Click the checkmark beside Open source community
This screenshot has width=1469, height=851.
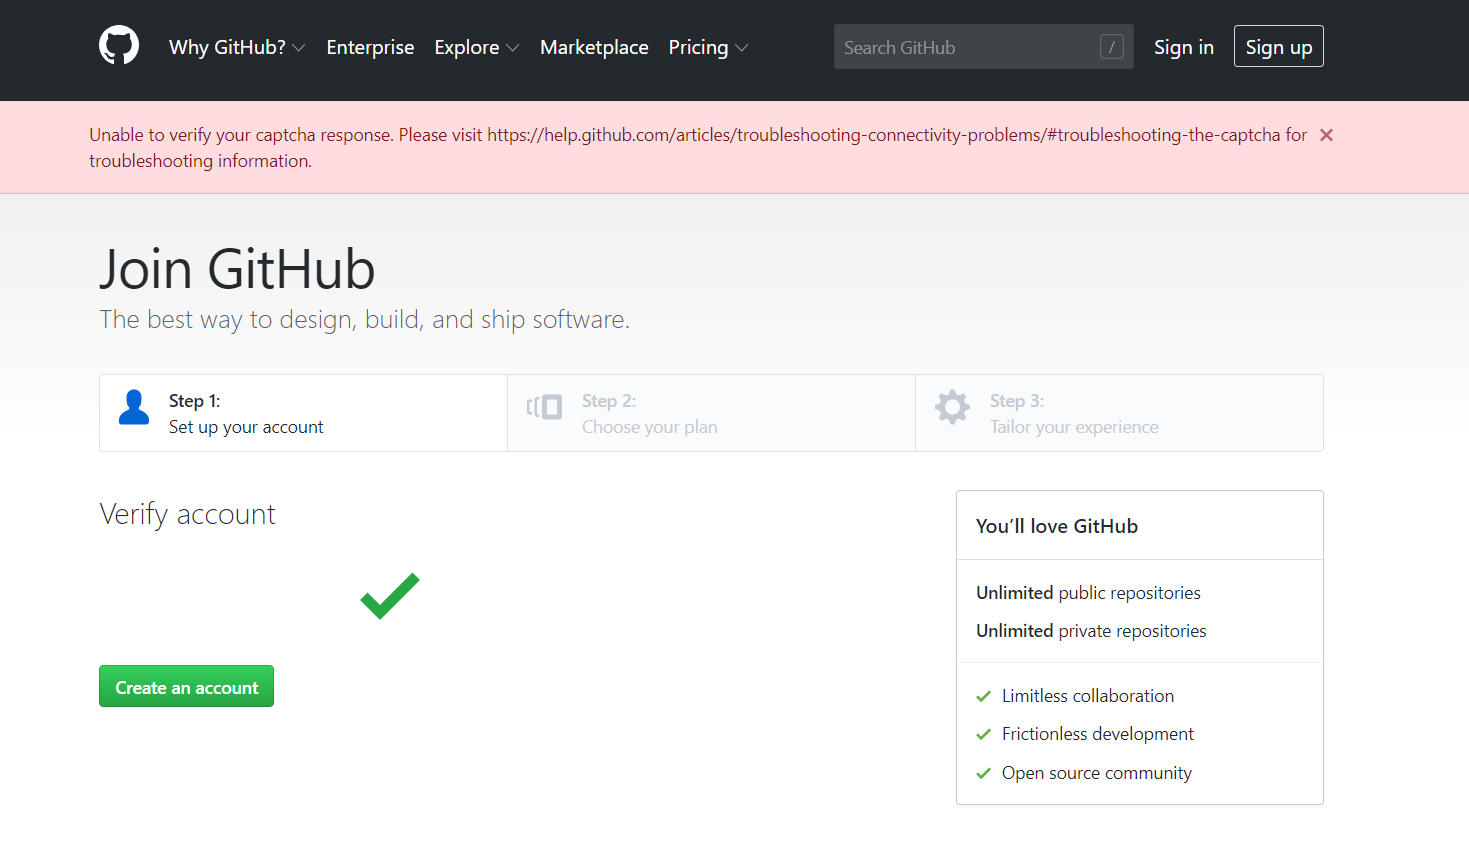[x=983, y=772]
